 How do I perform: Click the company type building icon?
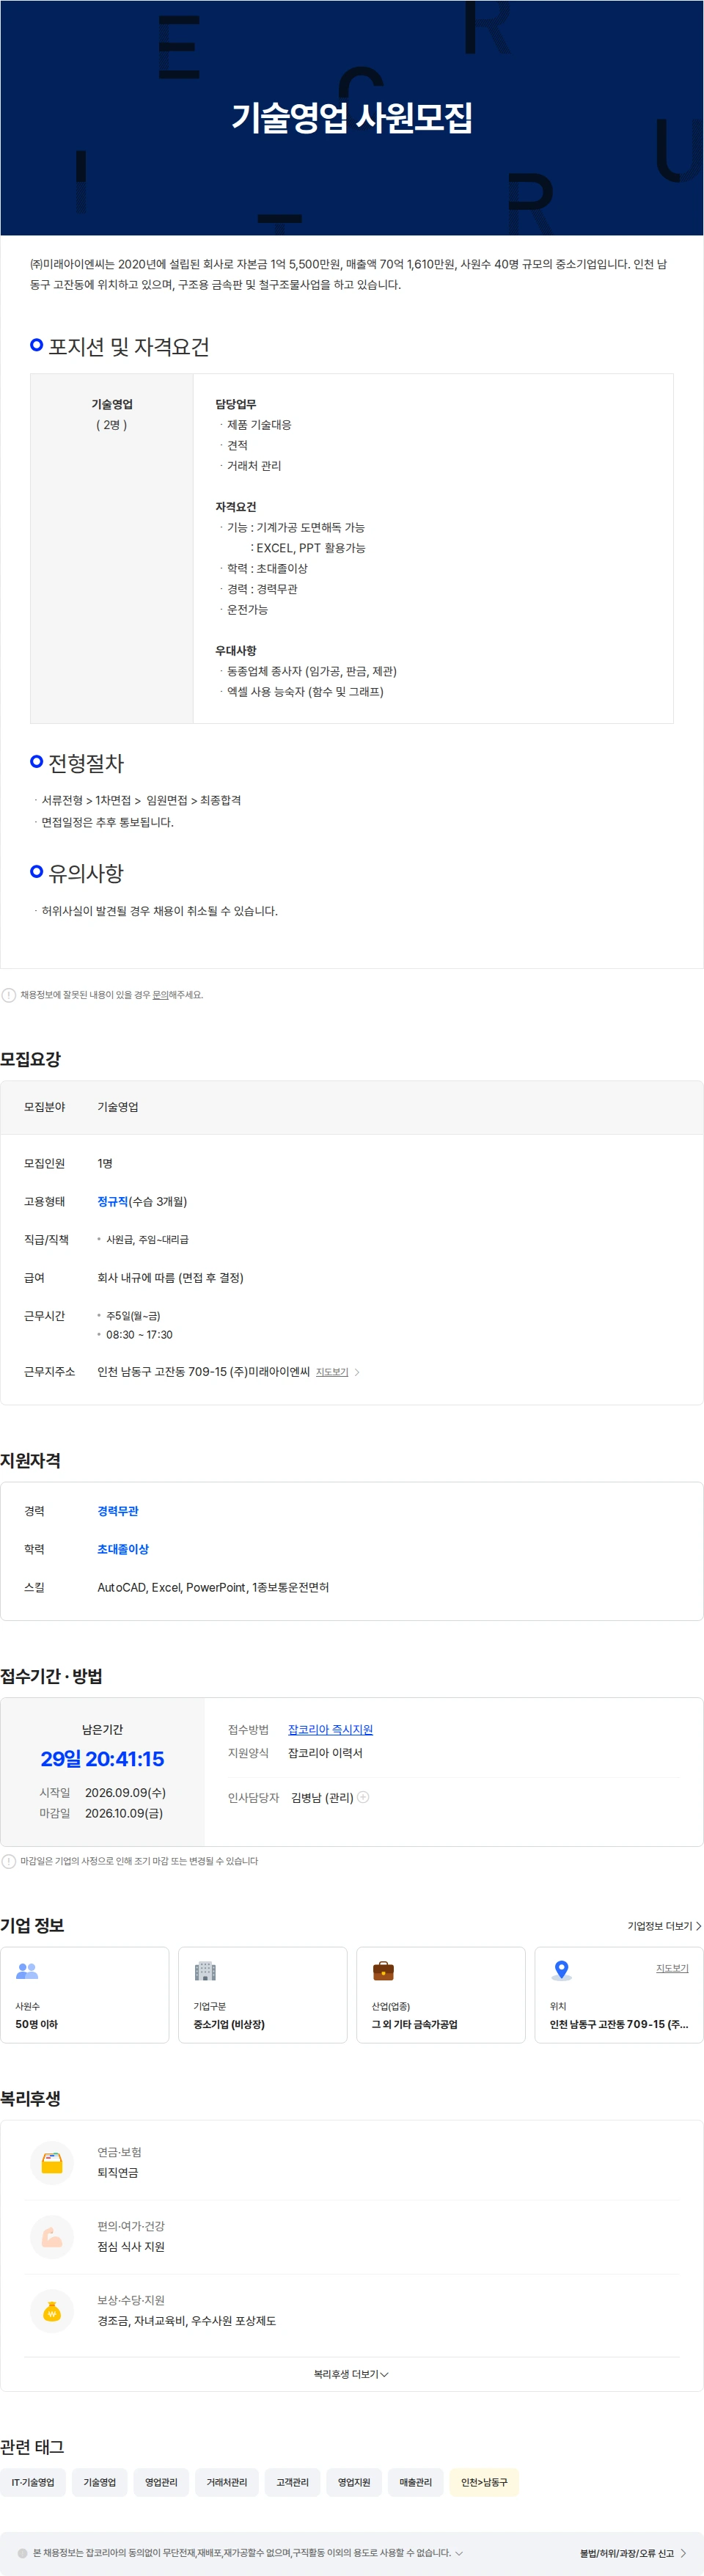click(x=205, y=1971)
